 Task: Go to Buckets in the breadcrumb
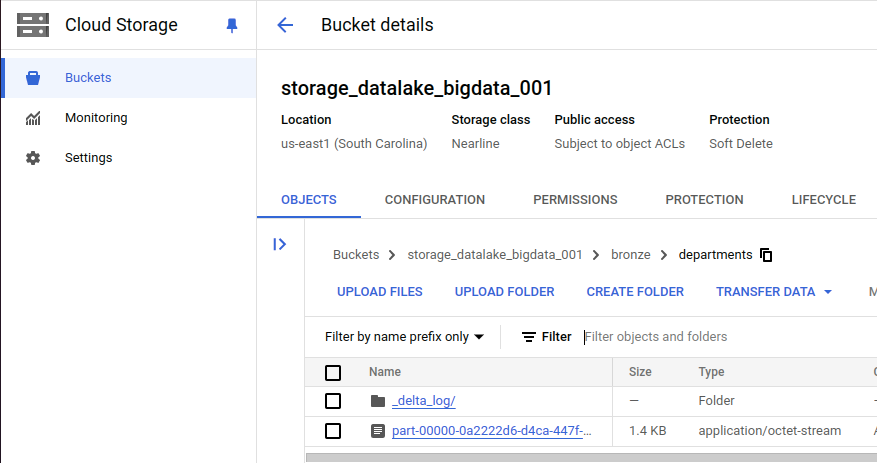tap(356, 255)
